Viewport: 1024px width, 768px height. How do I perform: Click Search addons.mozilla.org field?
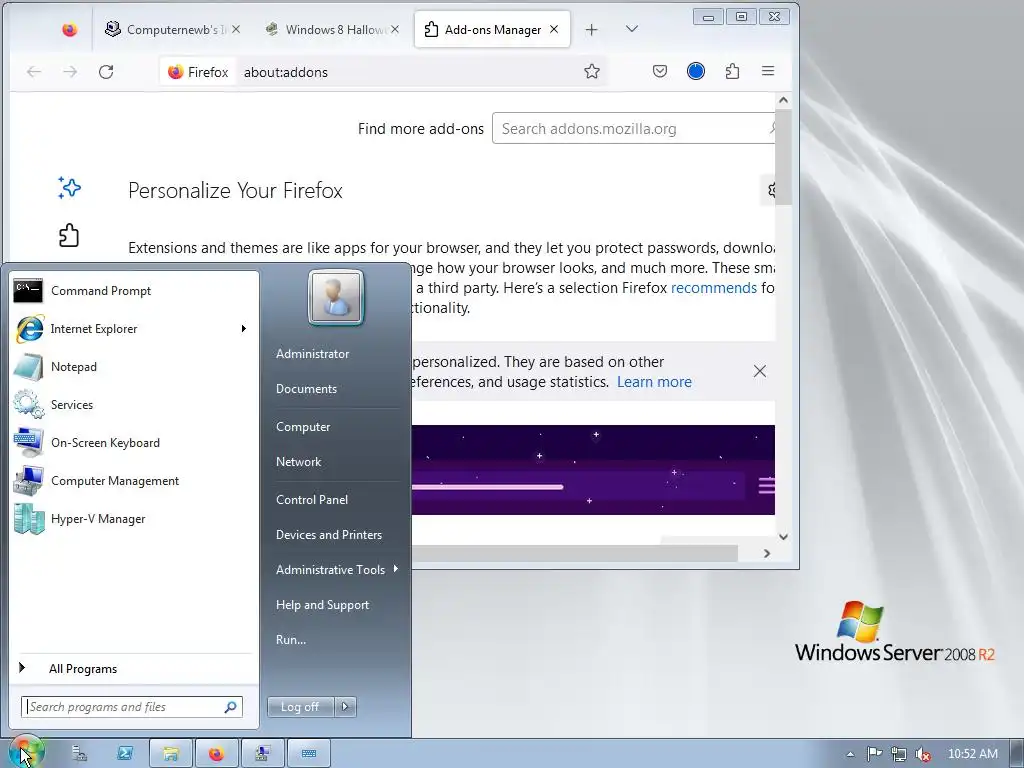(x=633, y=129)
